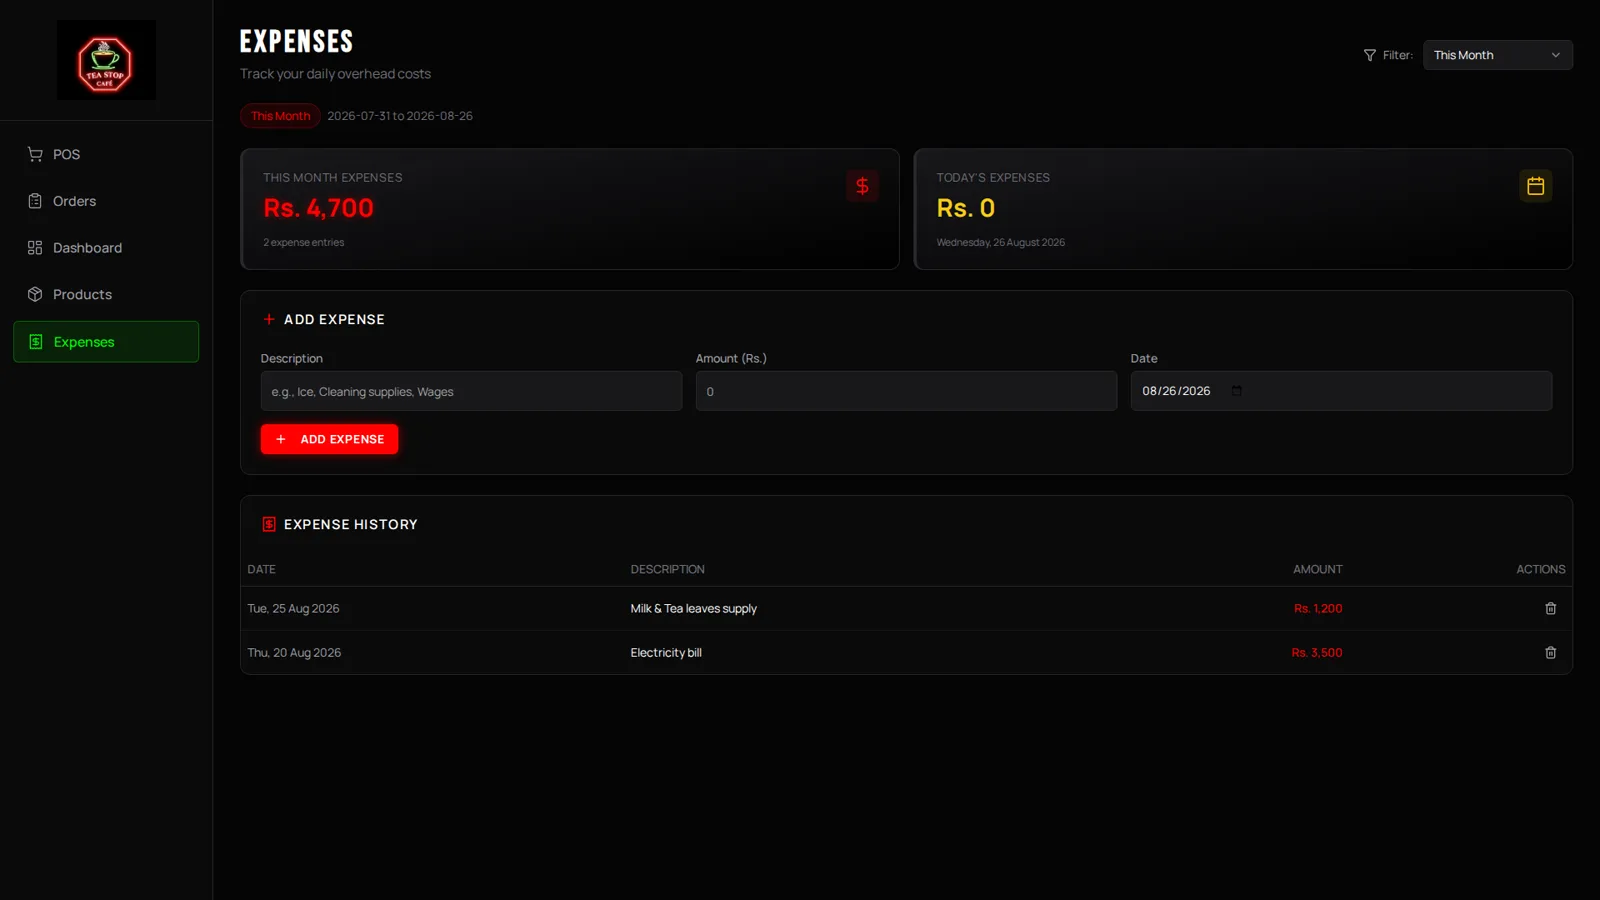Click the red Add Expense button

coord(329,439)
